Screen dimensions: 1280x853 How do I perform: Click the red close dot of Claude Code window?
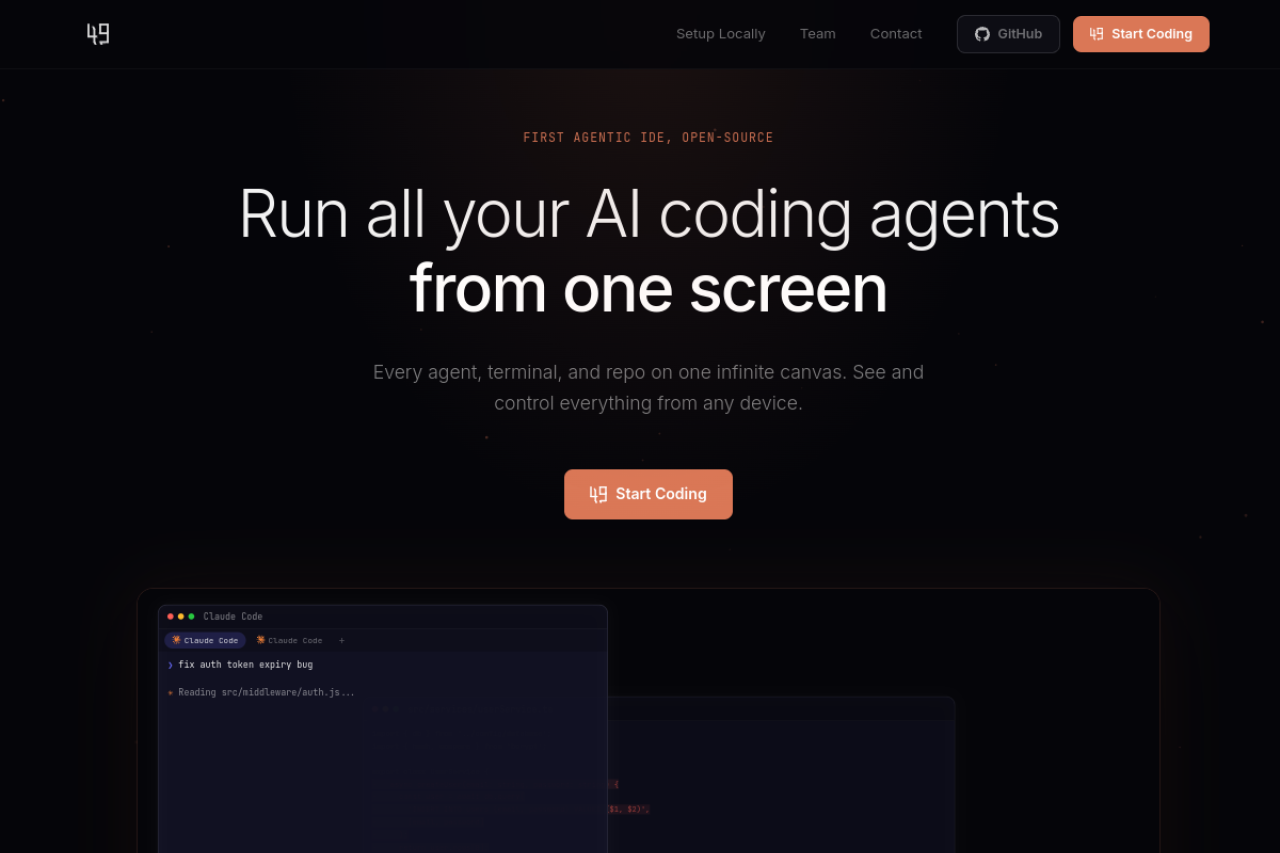tap(170, 616)
